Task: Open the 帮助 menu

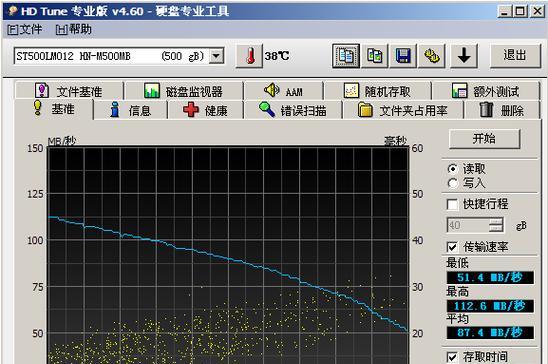Action: [74, 30]
